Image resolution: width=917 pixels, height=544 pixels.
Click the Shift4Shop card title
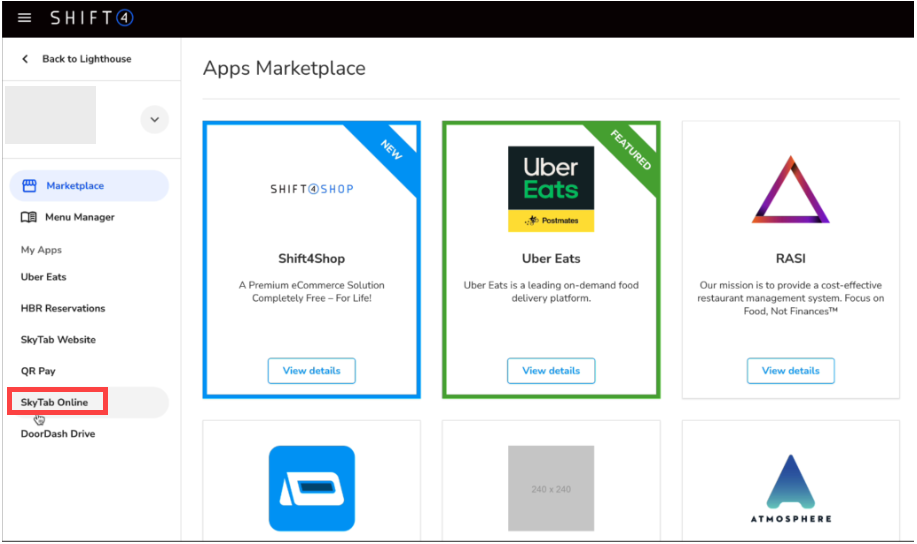312,259
